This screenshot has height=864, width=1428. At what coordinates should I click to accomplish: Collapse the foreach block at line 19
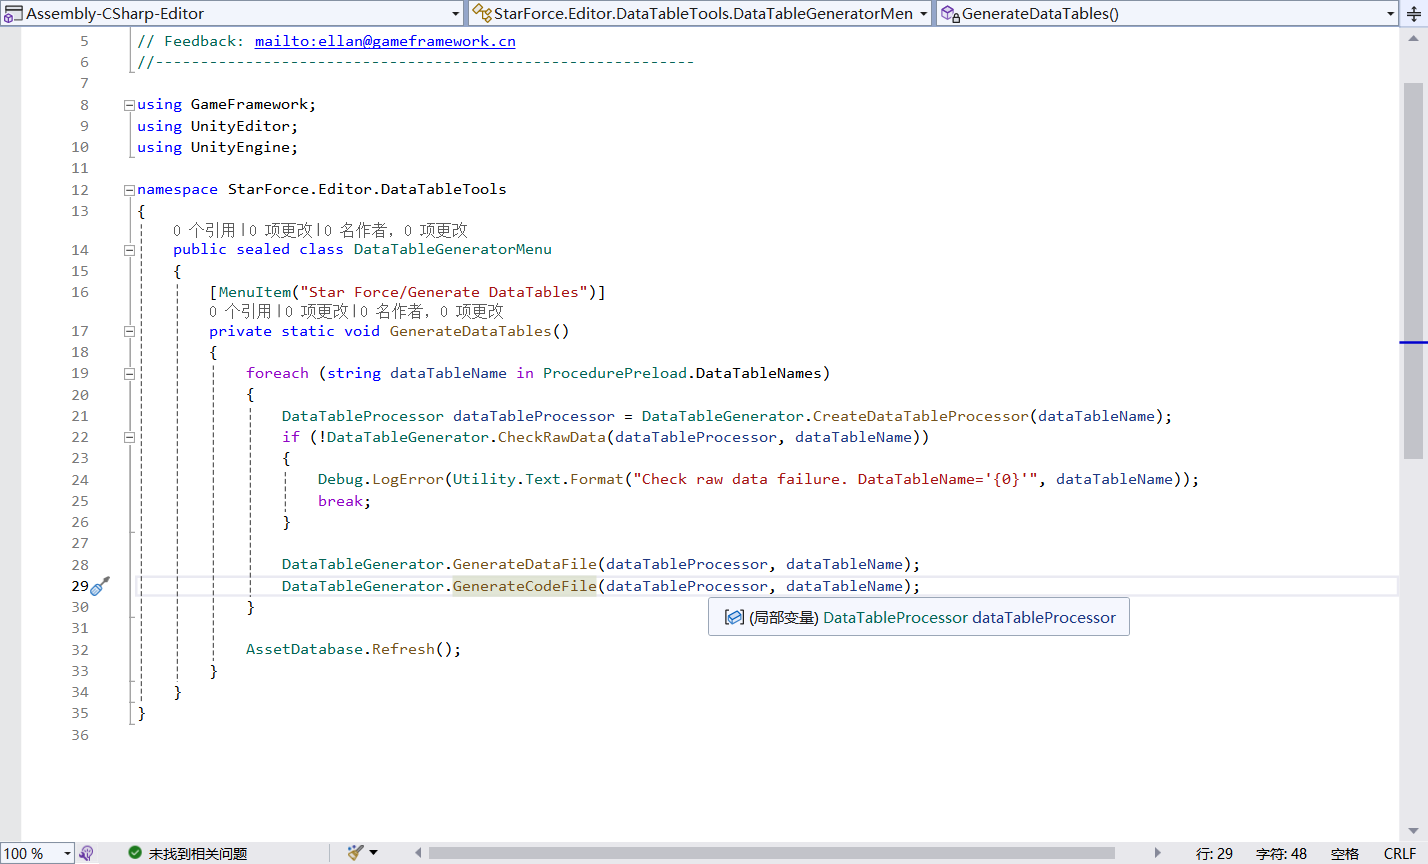click(x=129, y=373)
